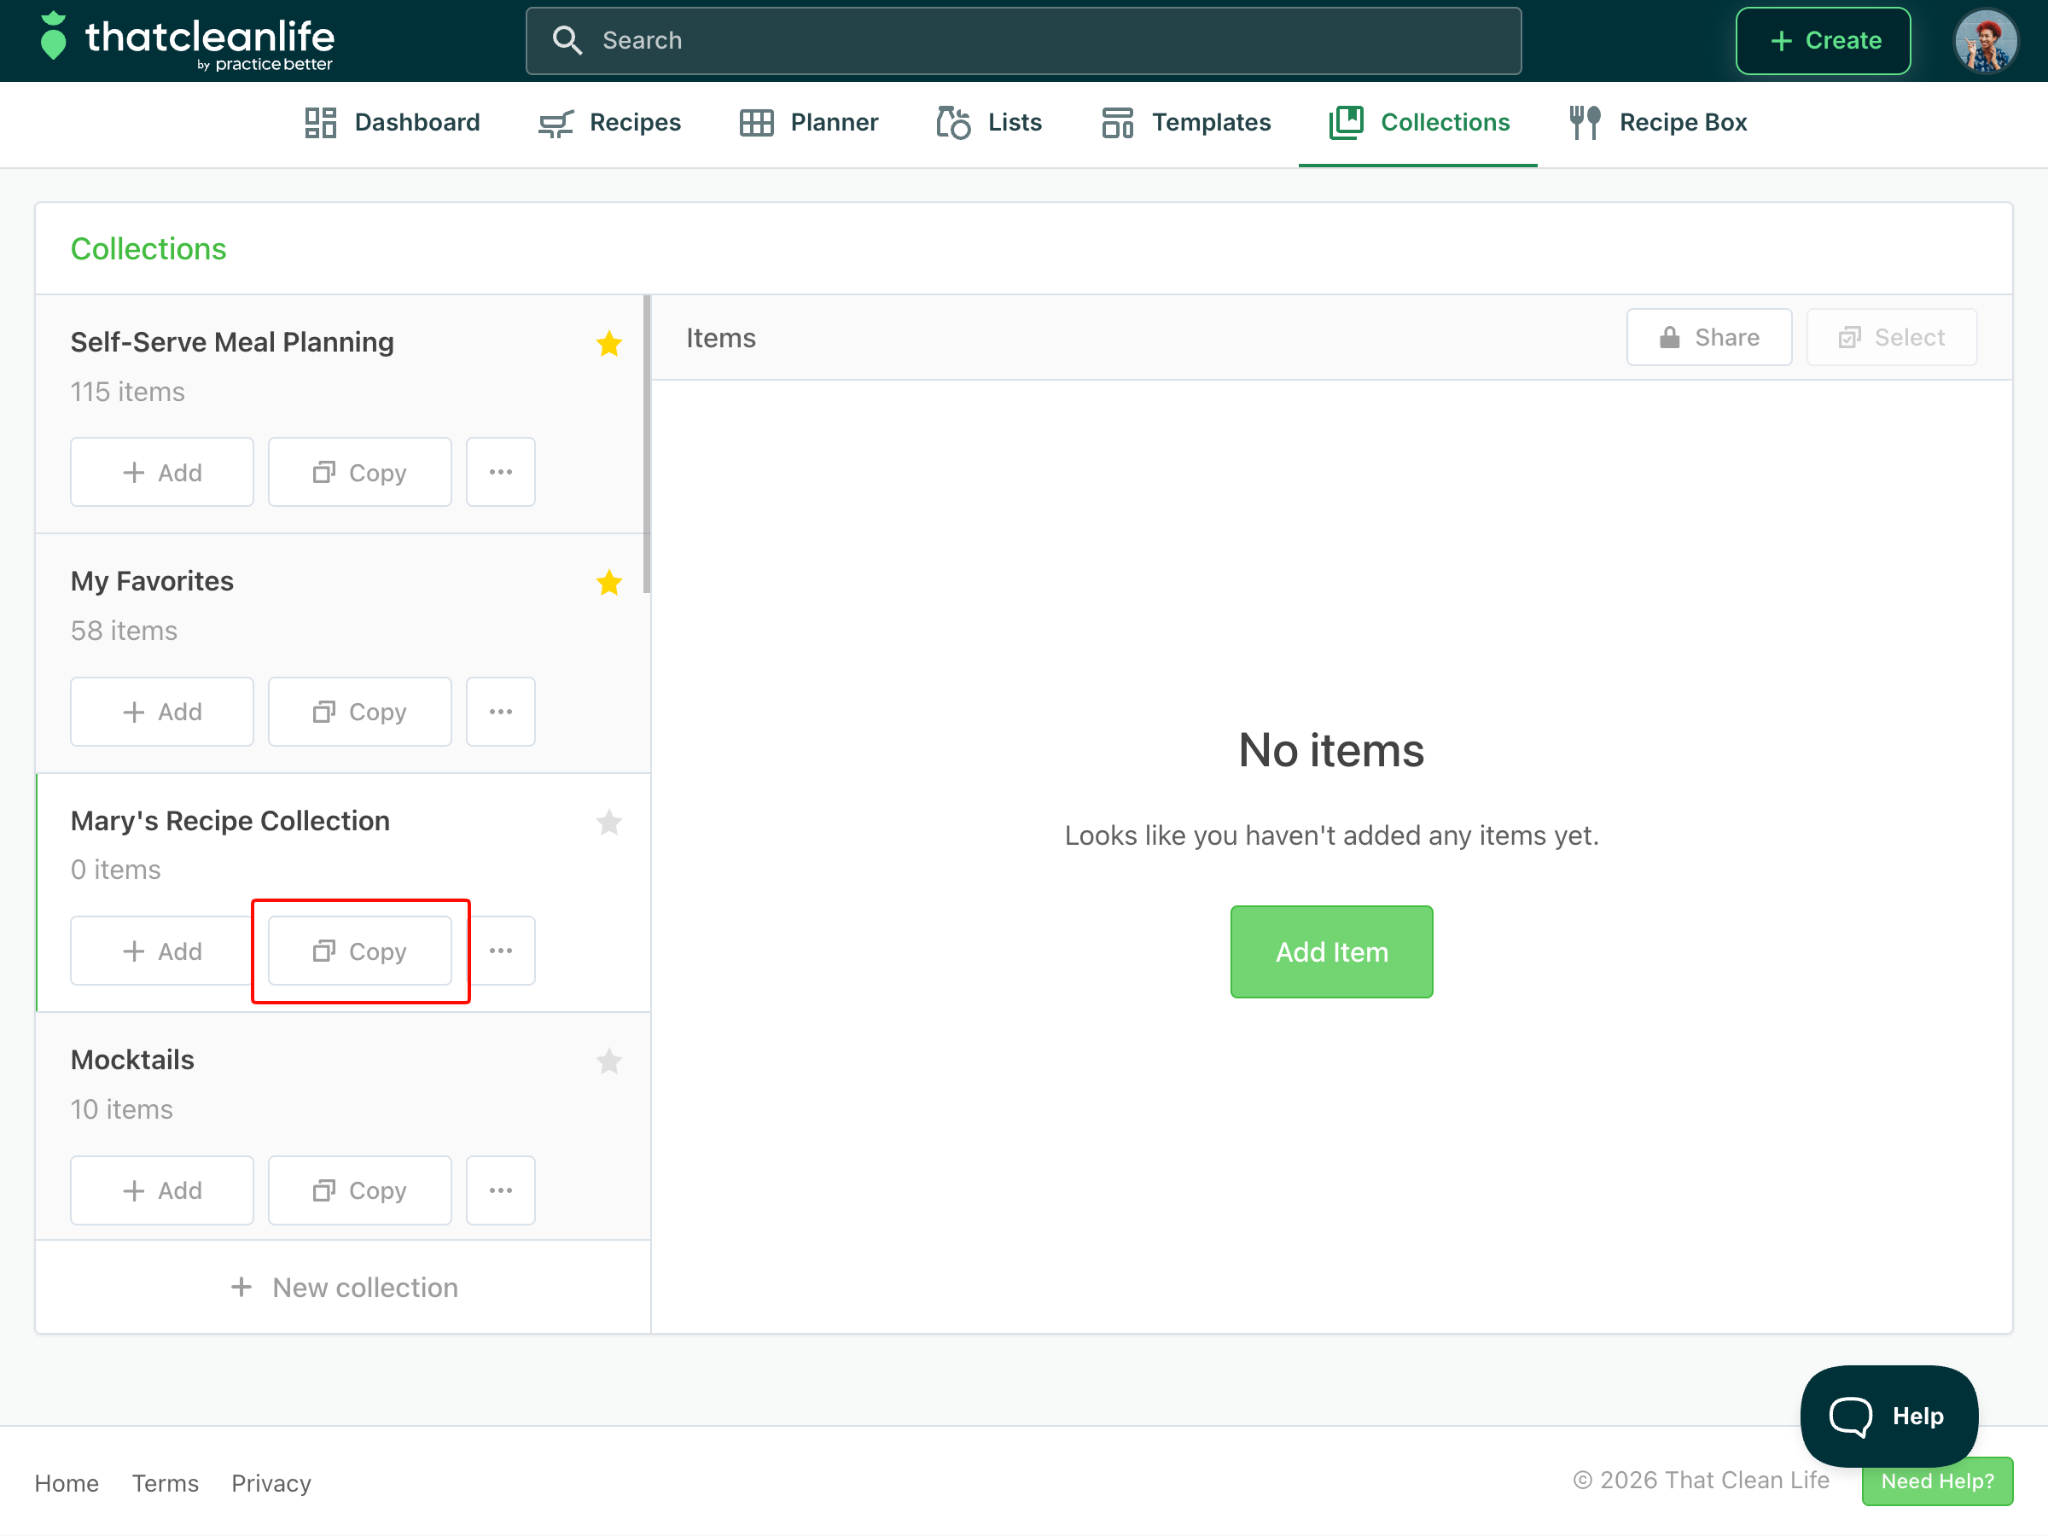2048x1536 pixels.
Task: Click the green Add Item button
Action: (1331, 952)
